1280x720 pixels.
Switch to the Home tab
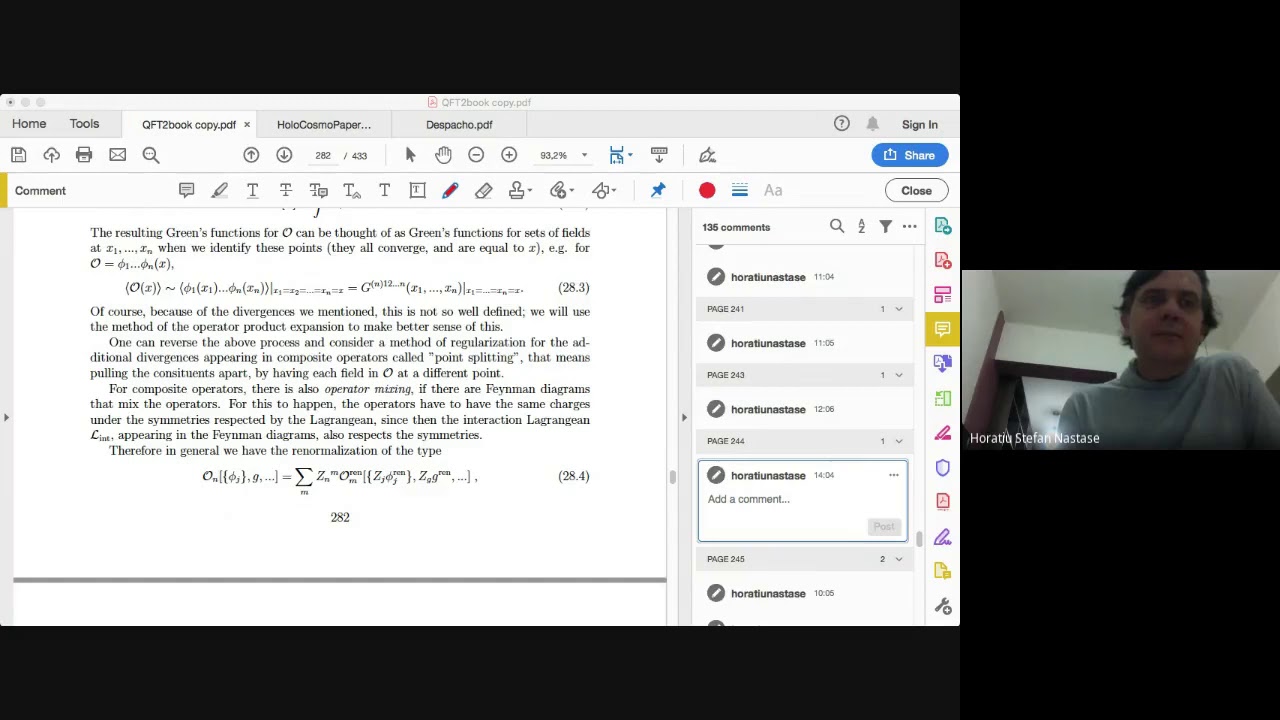(29, 124)
